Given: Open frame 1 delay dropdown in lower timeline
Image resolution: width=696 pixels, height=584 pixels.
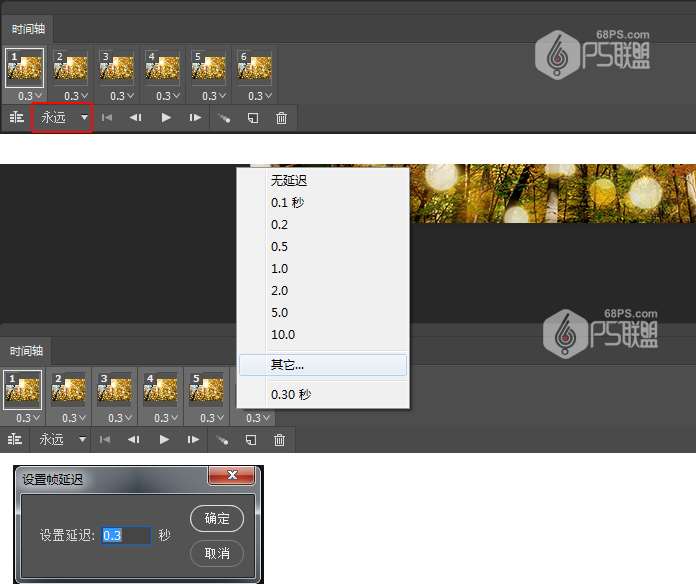Looking at the screenshot, I should coord(28,418).
